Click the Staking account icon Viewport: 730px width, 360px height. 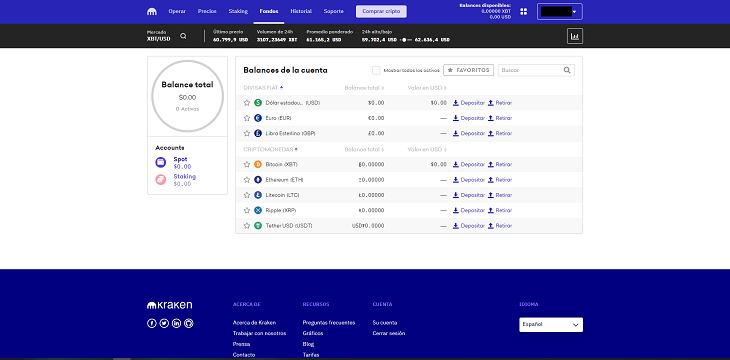(x=161, y=179)
